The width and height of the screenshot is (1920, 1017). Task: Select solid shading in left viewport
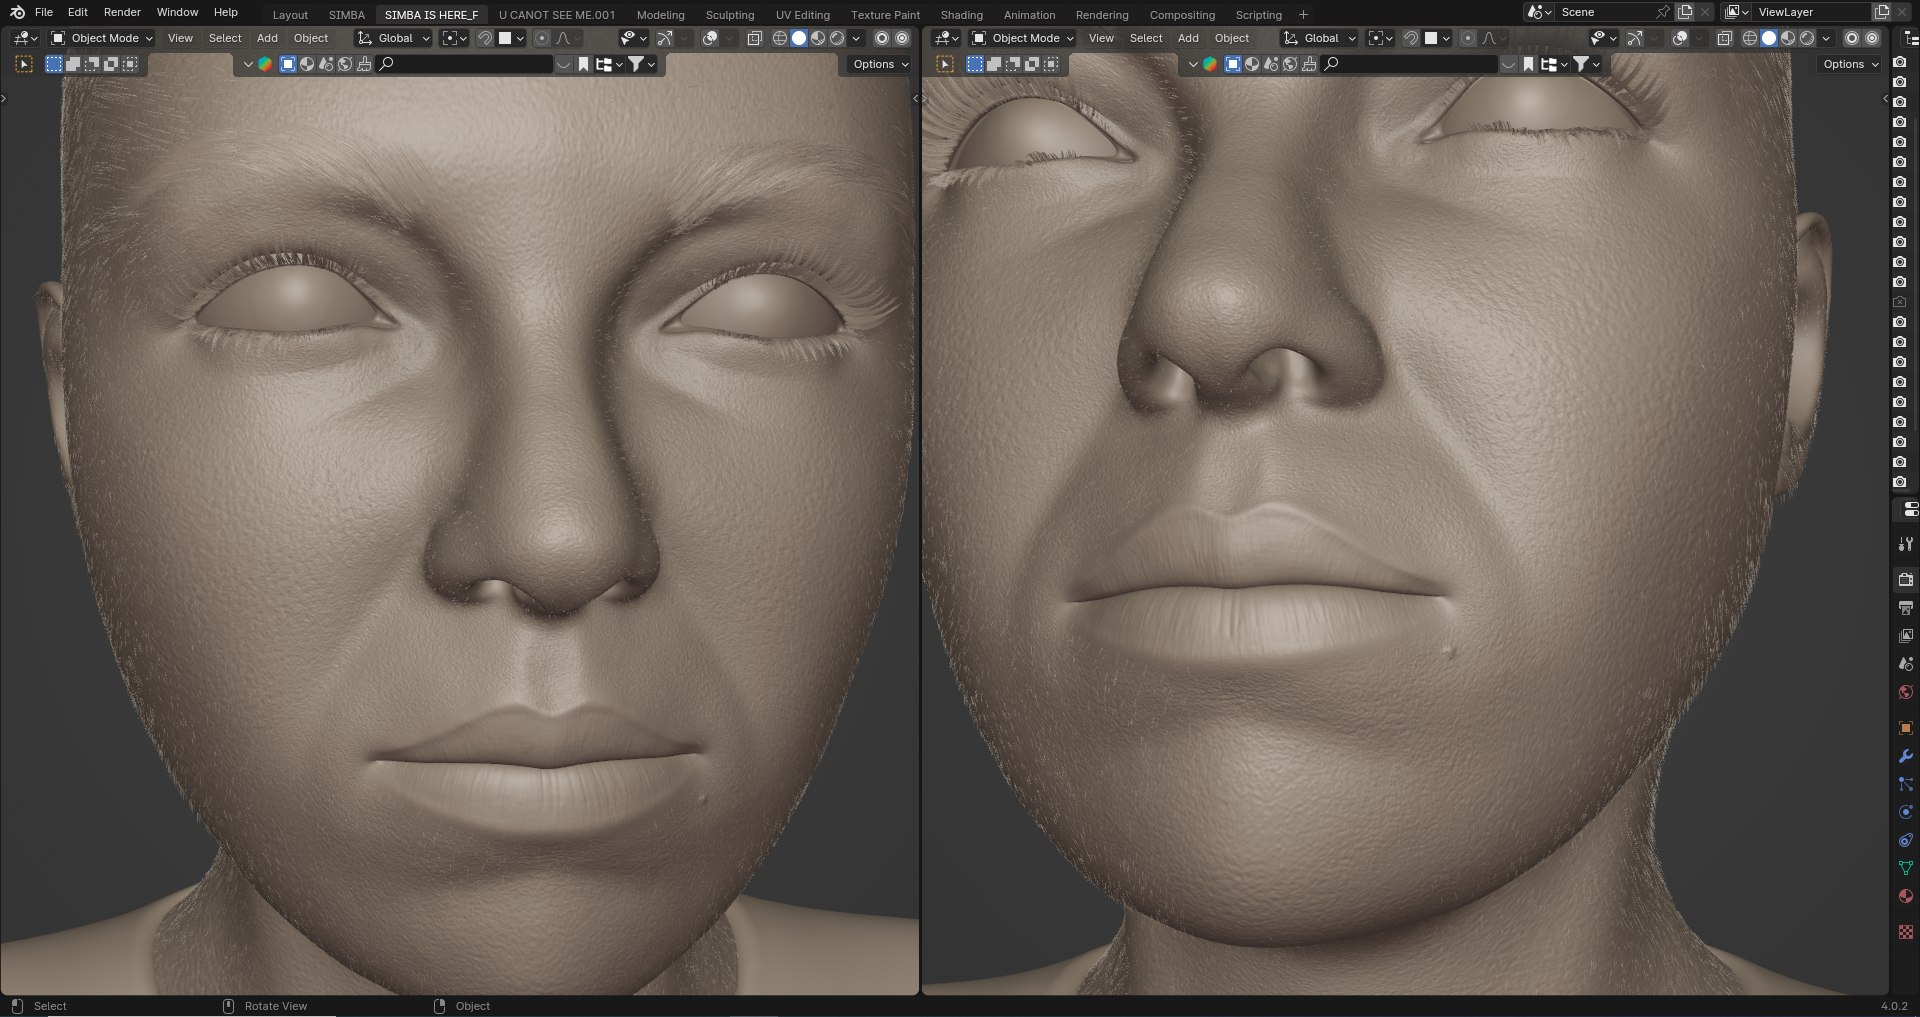pos(799,38)
